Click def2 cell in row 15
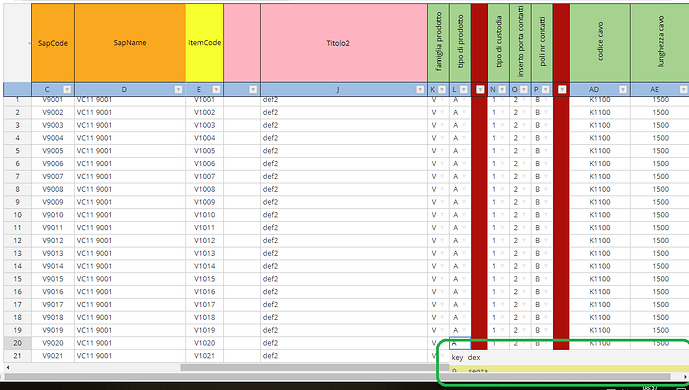 coord(344,279)
